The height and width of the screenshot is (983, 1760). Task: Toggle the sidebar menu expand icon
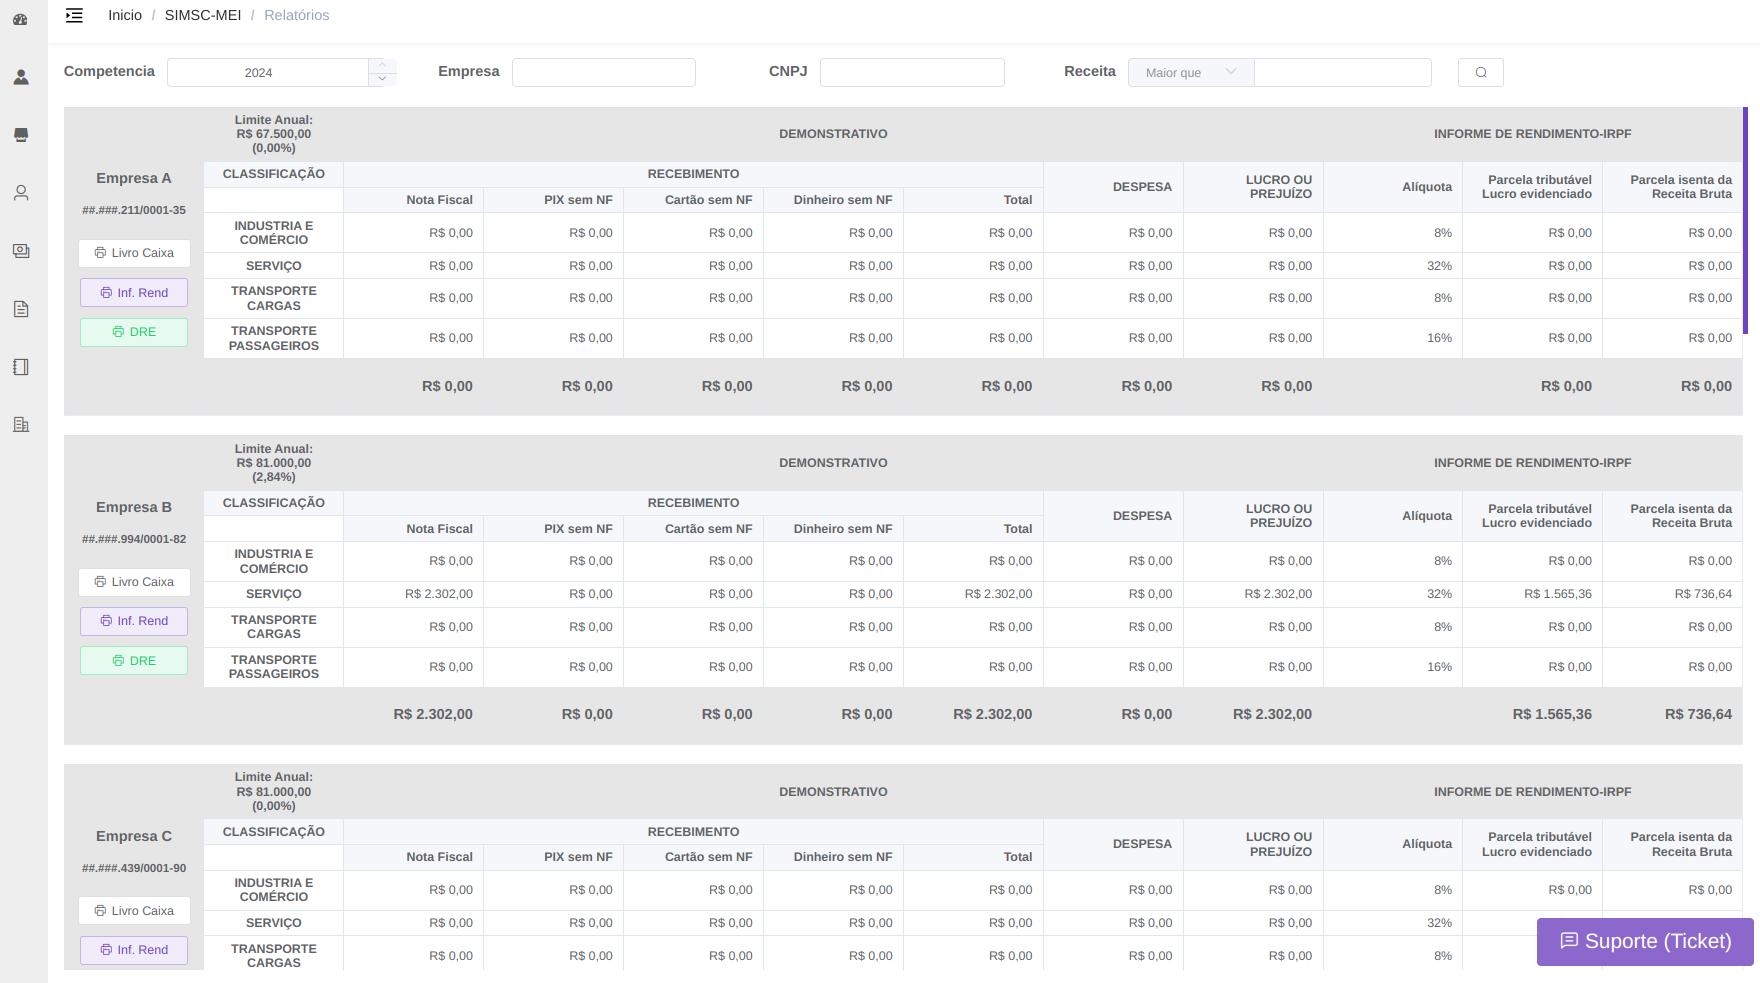point(74,15)
